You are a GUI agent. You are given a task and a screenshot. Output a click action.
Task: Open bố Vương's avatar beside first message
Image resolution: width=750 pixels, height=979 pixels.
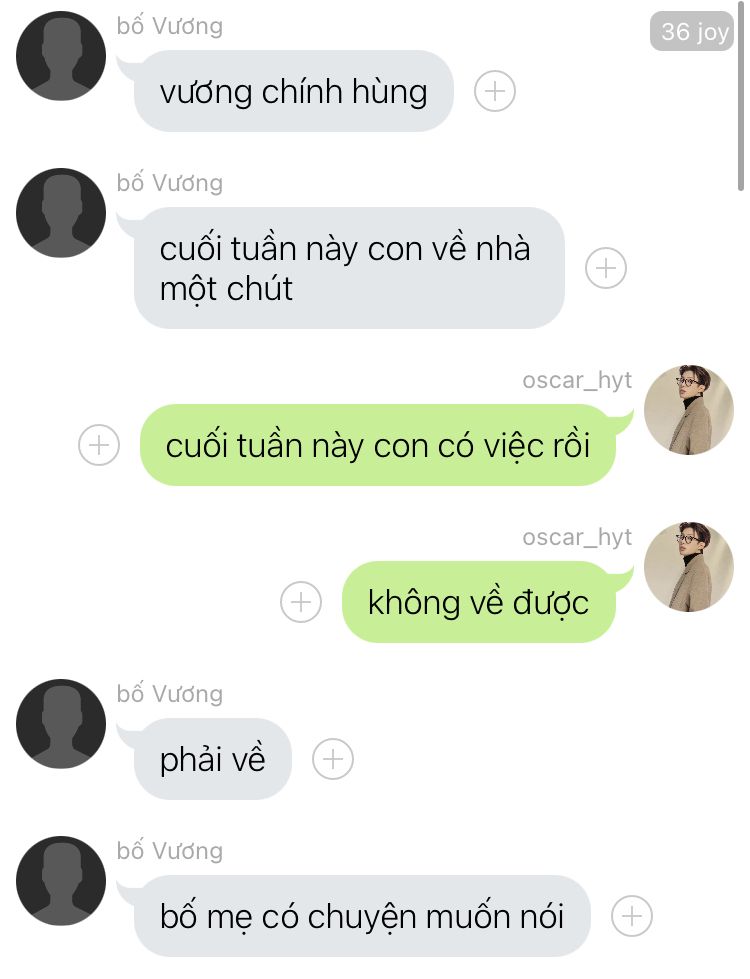pos(61,56)
